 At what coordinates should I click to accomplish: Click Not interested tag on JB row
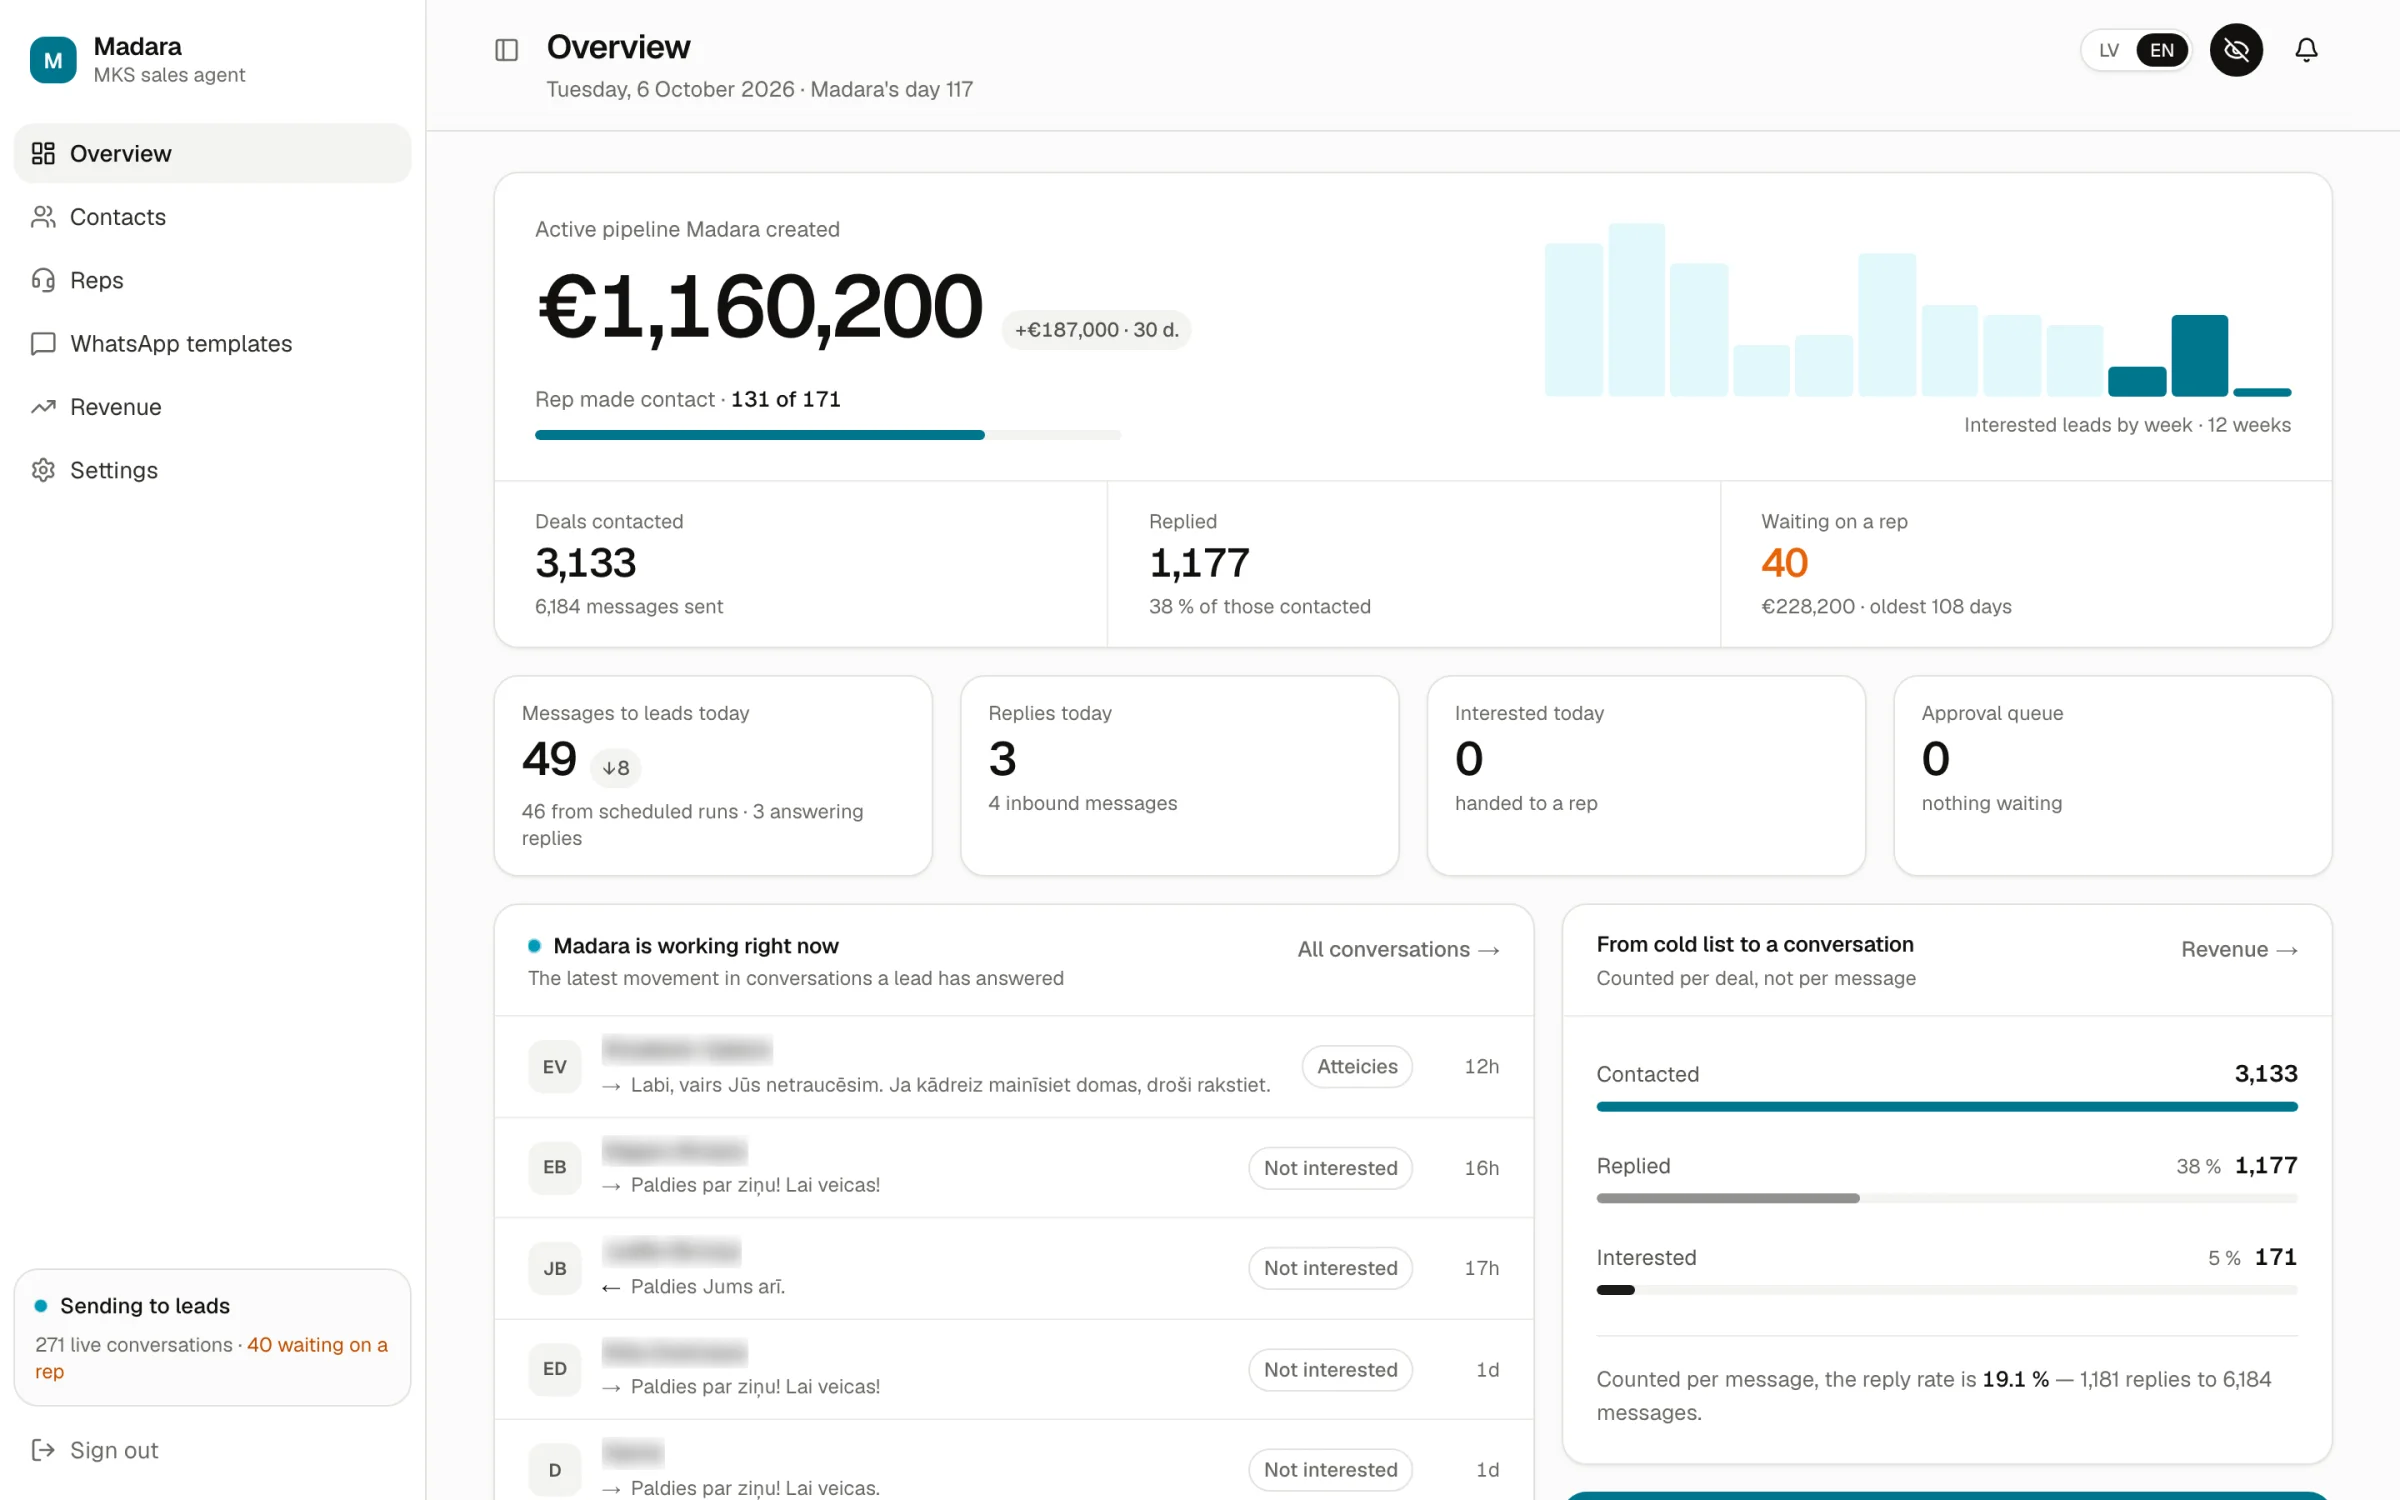coord(1330,1267)
